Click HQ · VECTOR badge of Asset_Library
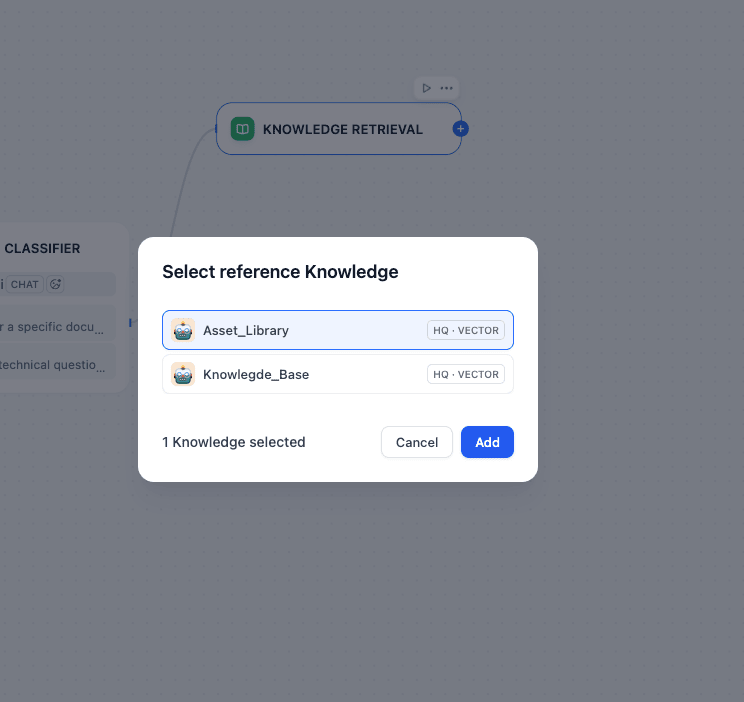Viewport: 744px width, 702px height. tap(465, 330)
